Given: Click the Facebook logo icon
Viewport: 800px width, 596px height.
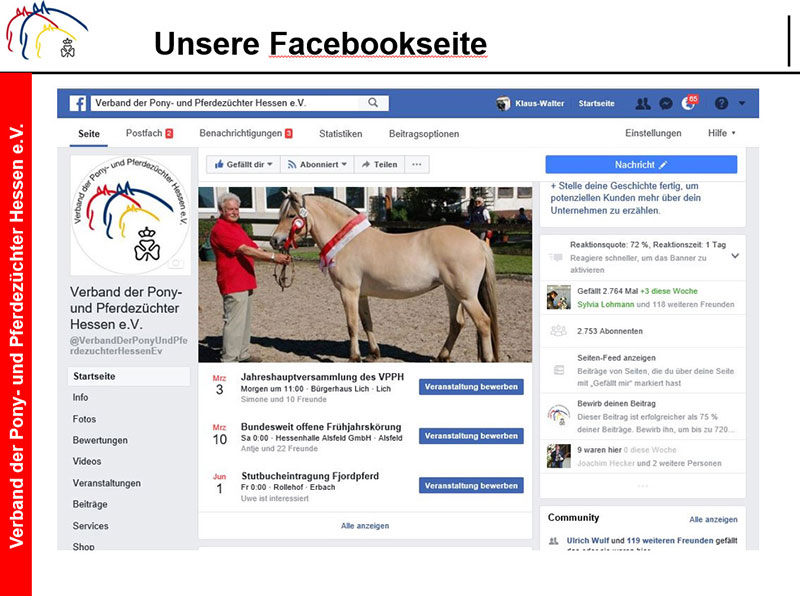Looking at the screenshot, I should (78, 104).
